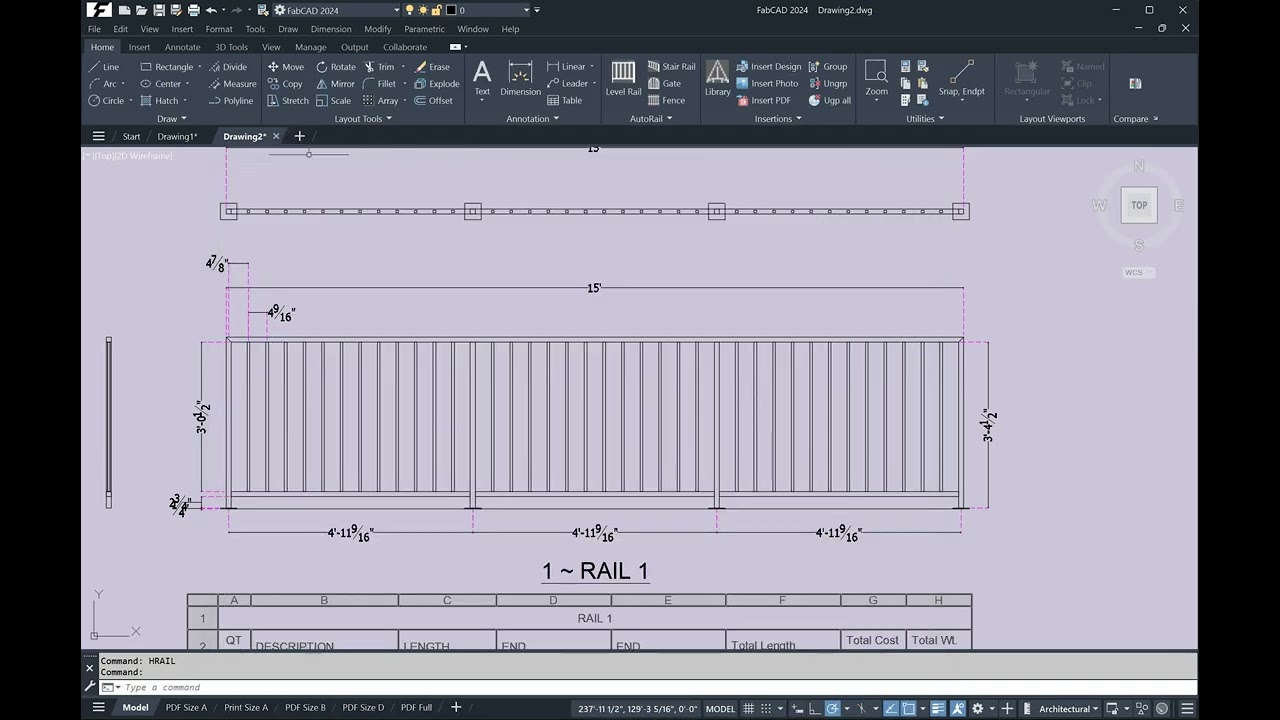The height and width of the screenshot is (720, 1280).
Task: Switch to the Drawing1 document tab
Action: 177,136
